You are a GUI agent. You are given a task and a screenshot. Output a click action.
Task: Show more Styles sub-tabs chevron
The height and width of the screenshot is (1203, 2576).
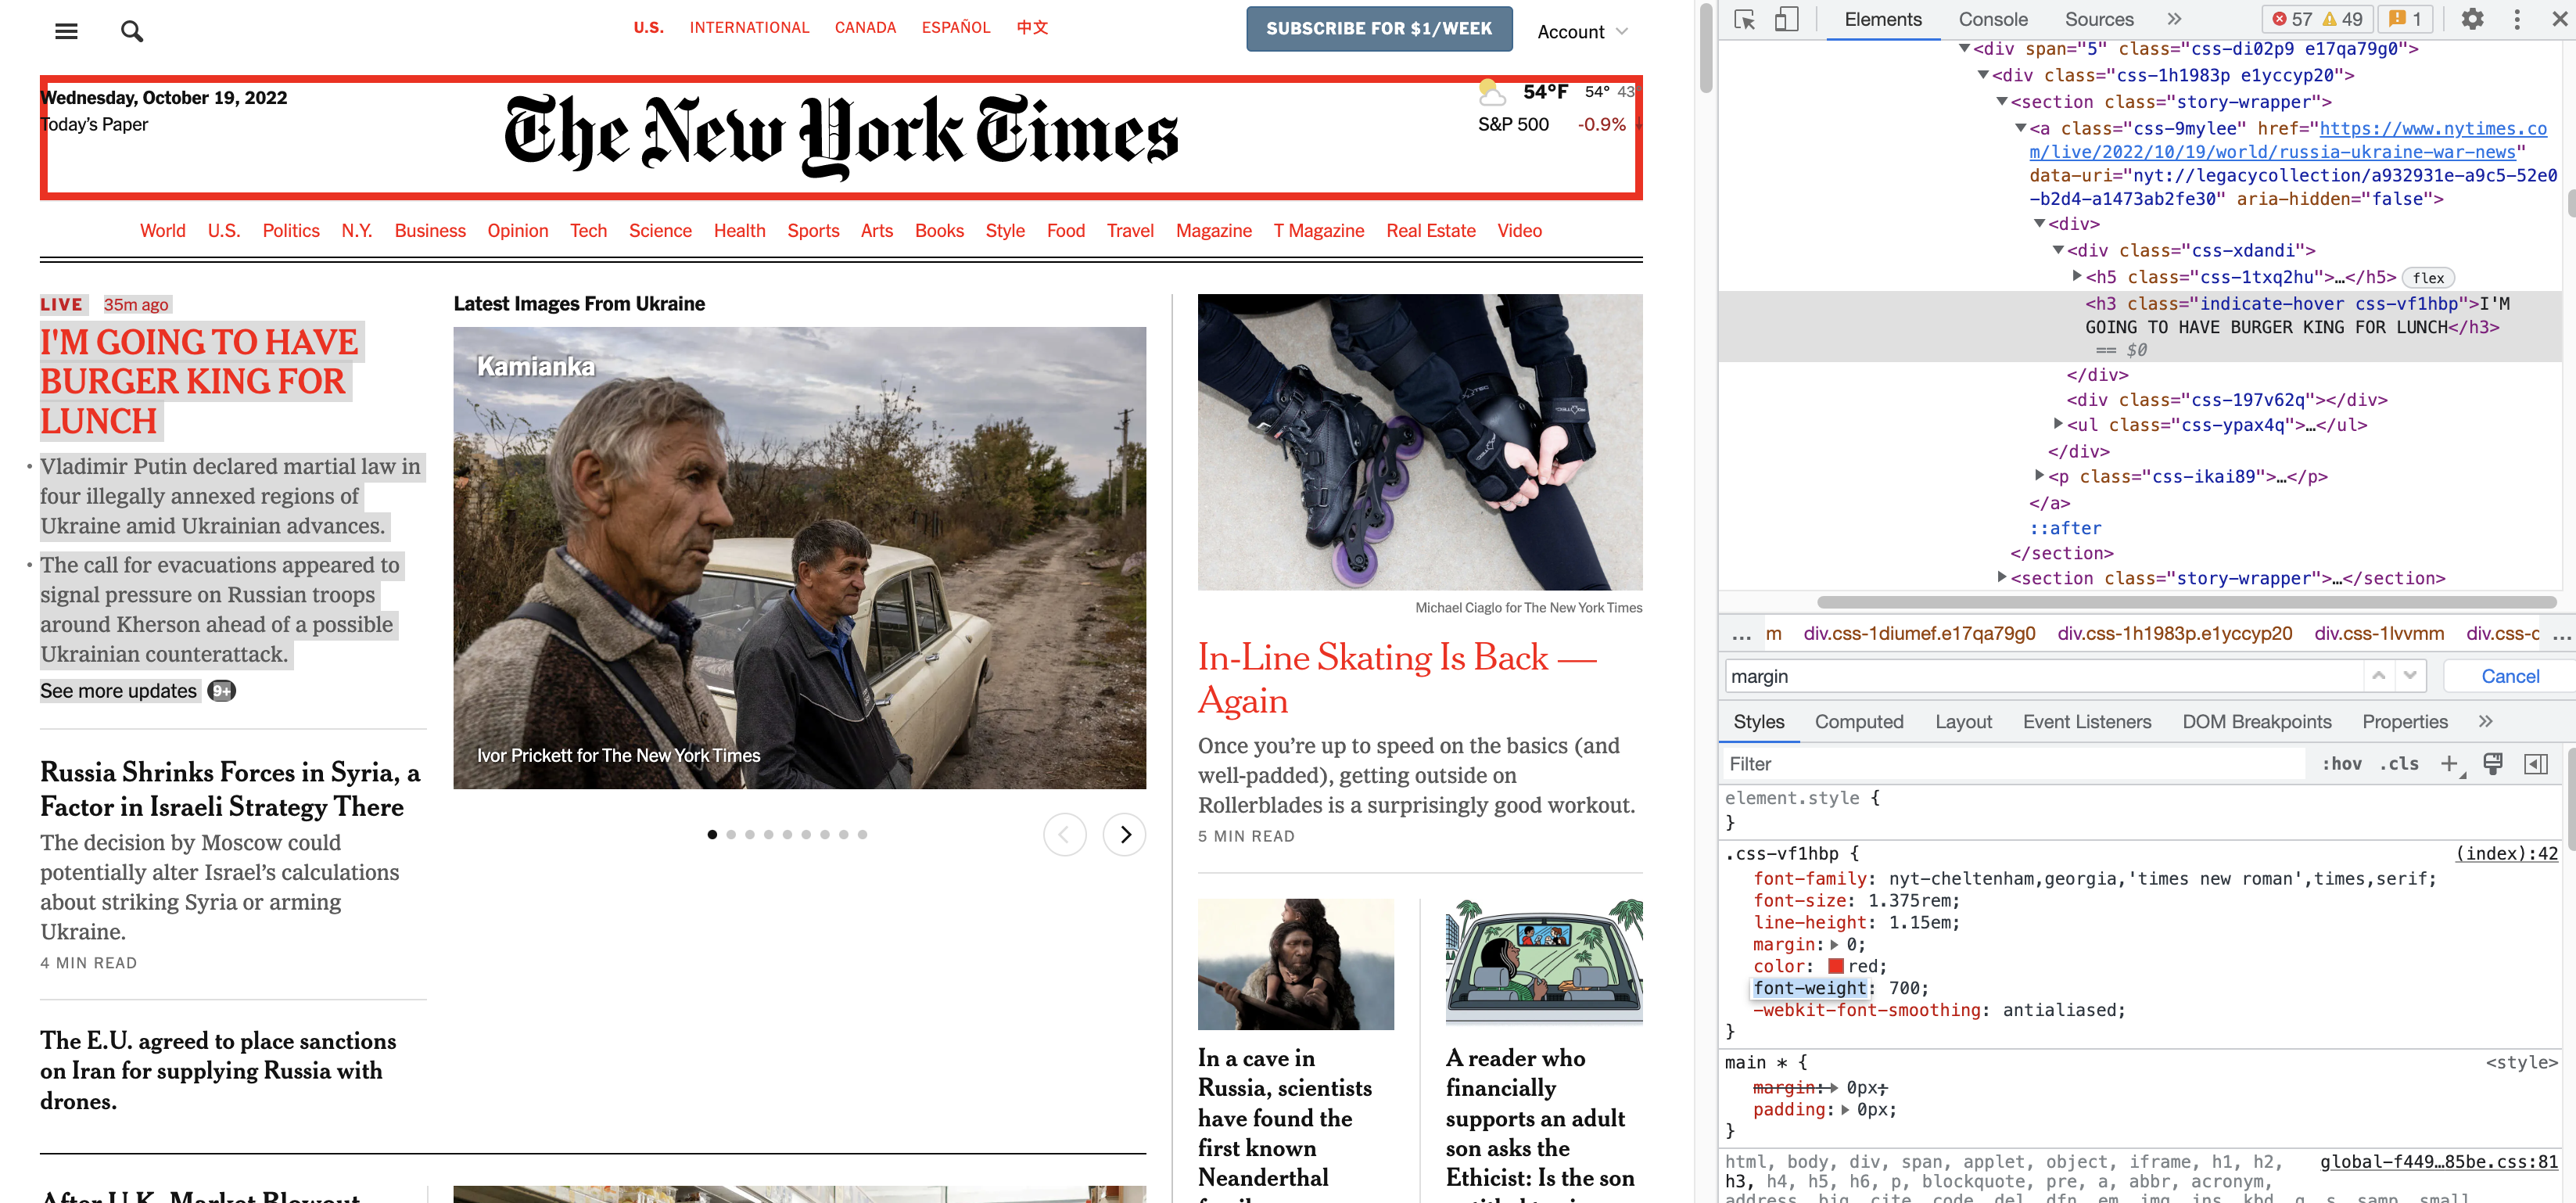coord(2485,721)
